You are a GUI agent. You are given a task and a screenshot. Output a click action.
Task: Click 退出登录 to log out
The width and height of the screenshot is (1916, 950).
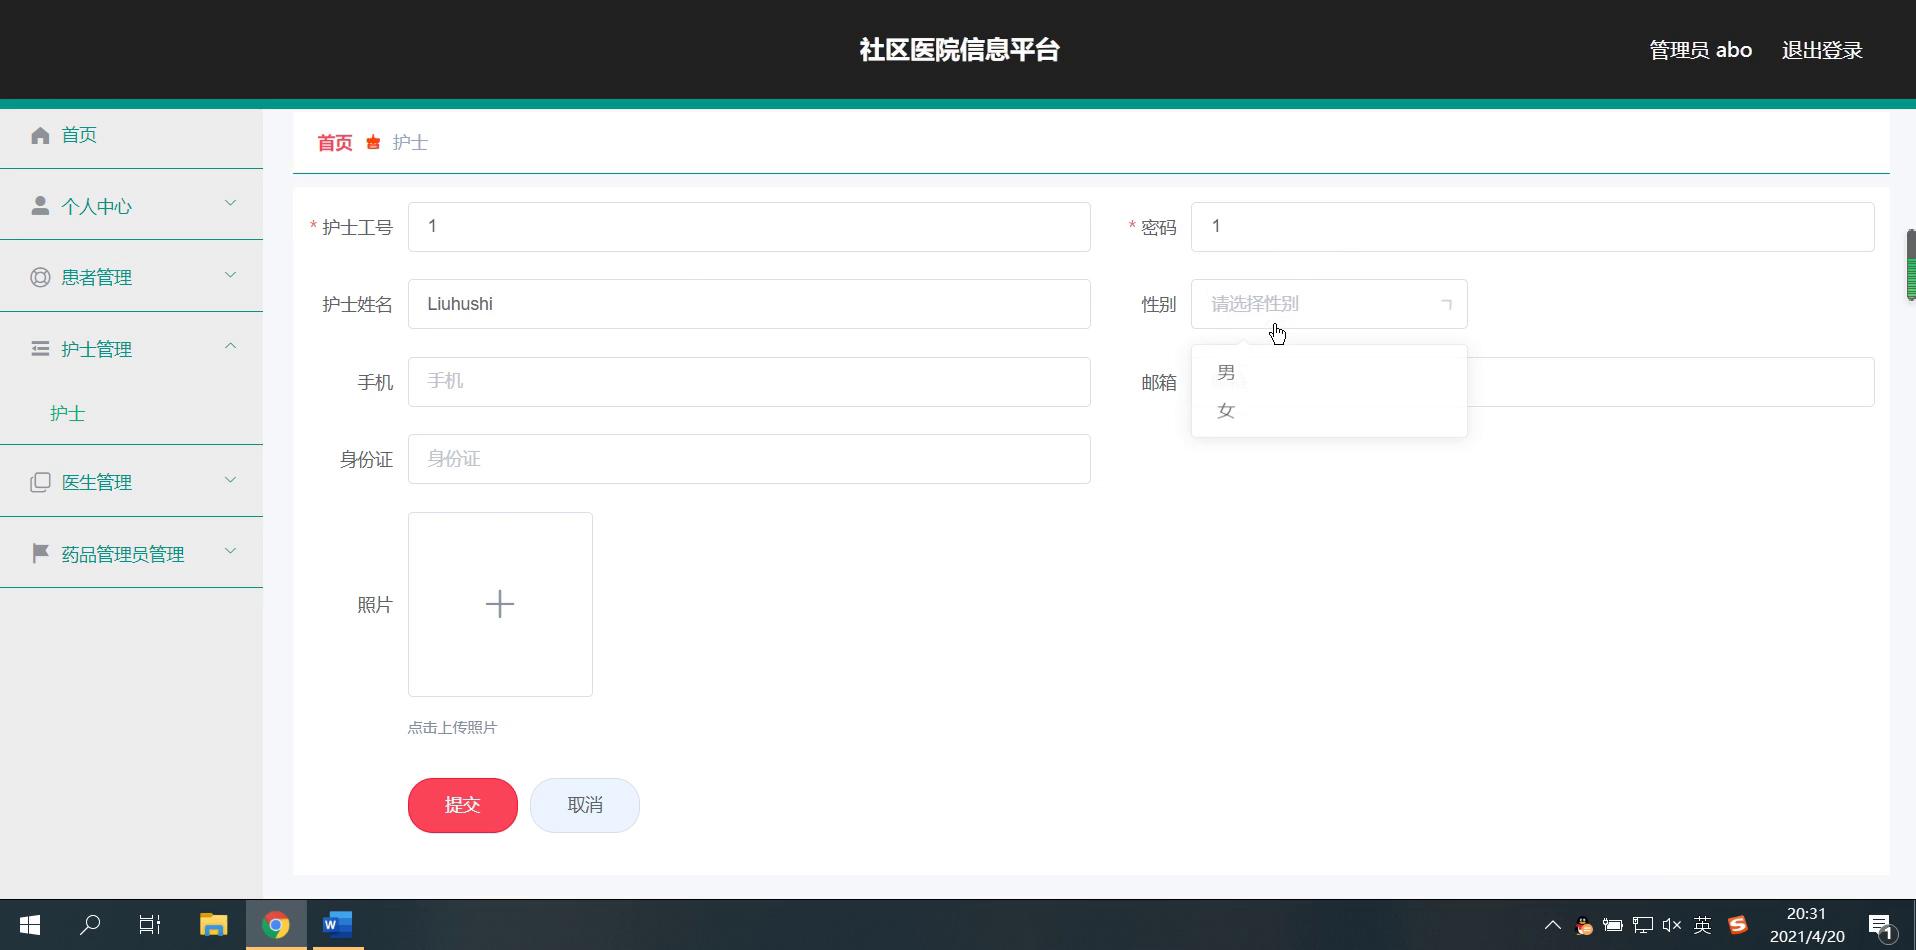(1821, 49)
